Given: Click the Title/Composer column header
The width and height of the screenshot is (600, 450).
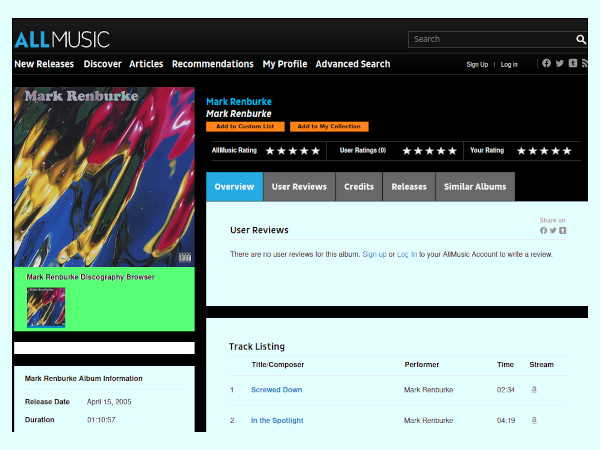Looking at the screenshot, I should pos(278,365).
